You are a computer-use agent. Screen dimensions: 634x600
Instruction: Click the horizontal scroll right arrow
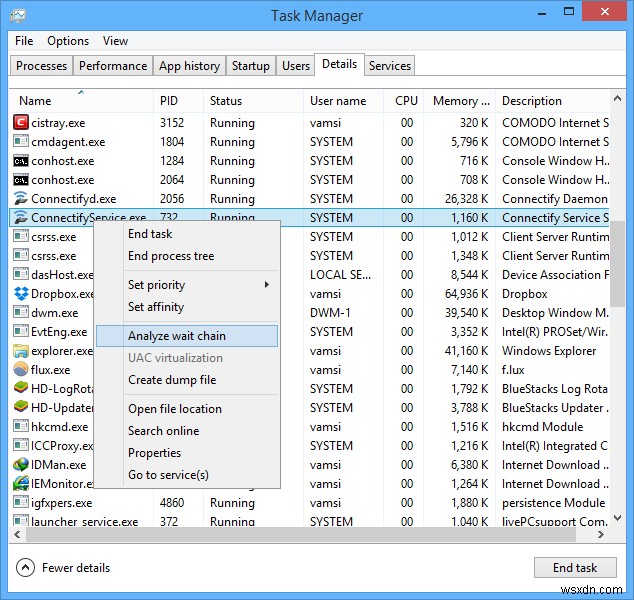(x=600, y=534)
